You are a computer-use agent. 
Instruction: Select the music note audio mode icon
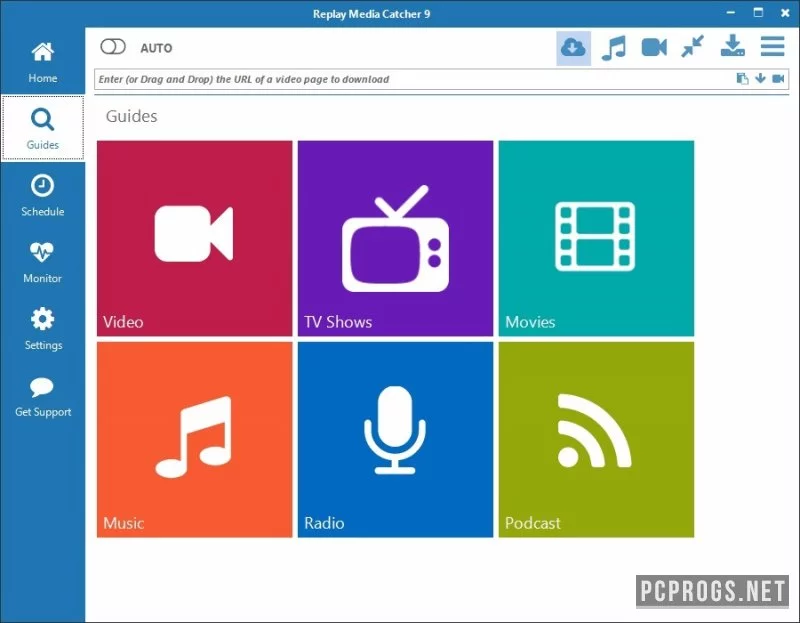pos(614,48)
